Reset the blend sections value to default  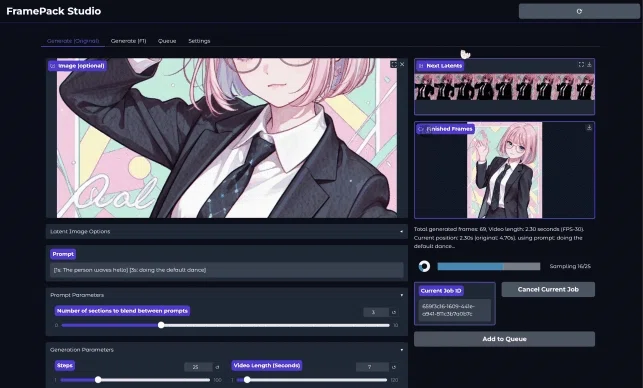pyautogui.click(x=394, y=313)
